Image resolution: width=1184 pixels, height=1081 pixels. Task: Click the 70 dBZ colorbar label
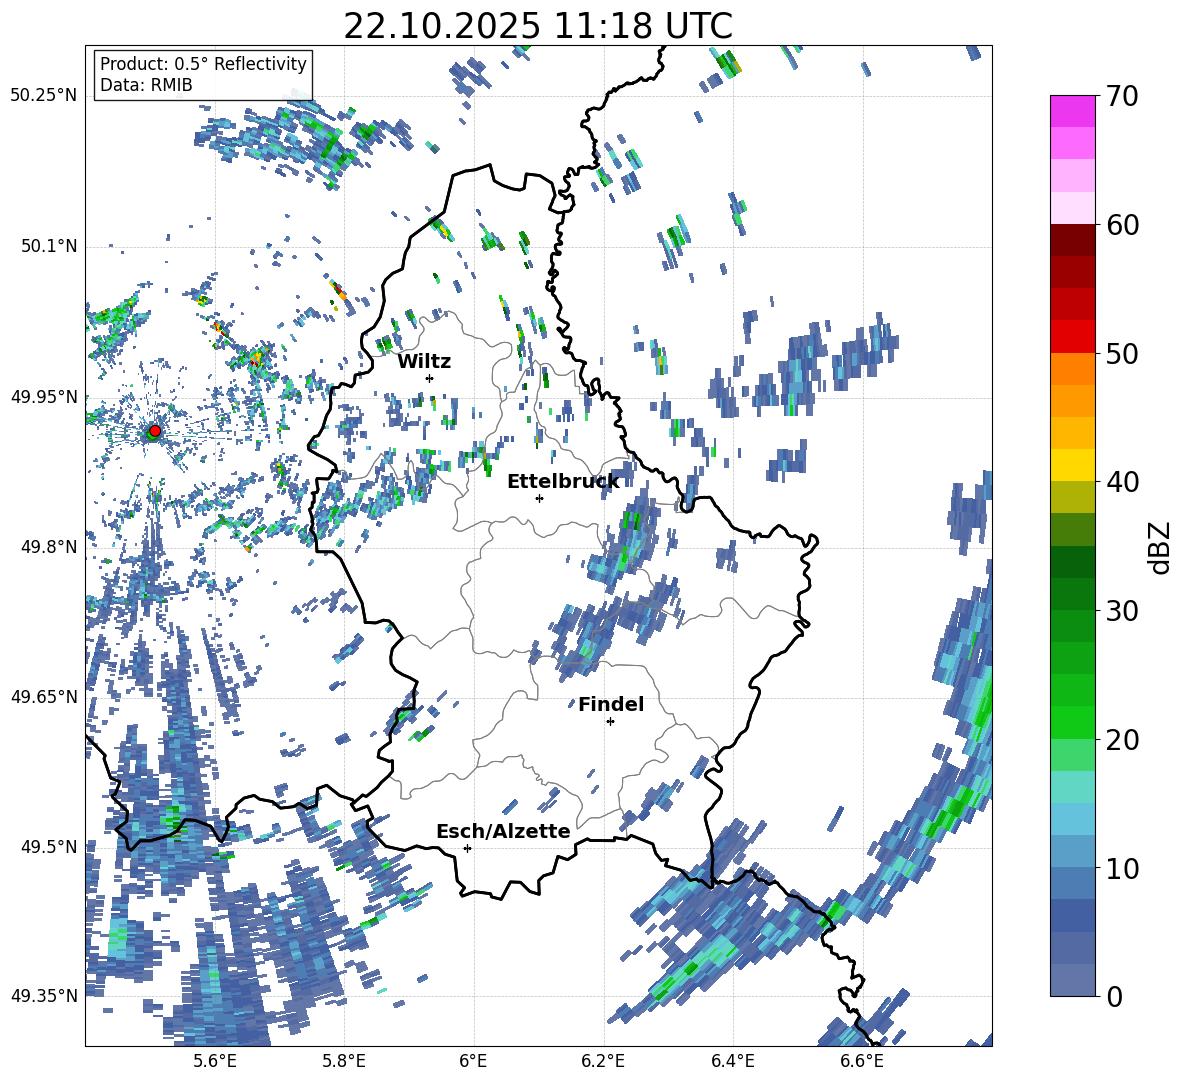coord(1121,97)
